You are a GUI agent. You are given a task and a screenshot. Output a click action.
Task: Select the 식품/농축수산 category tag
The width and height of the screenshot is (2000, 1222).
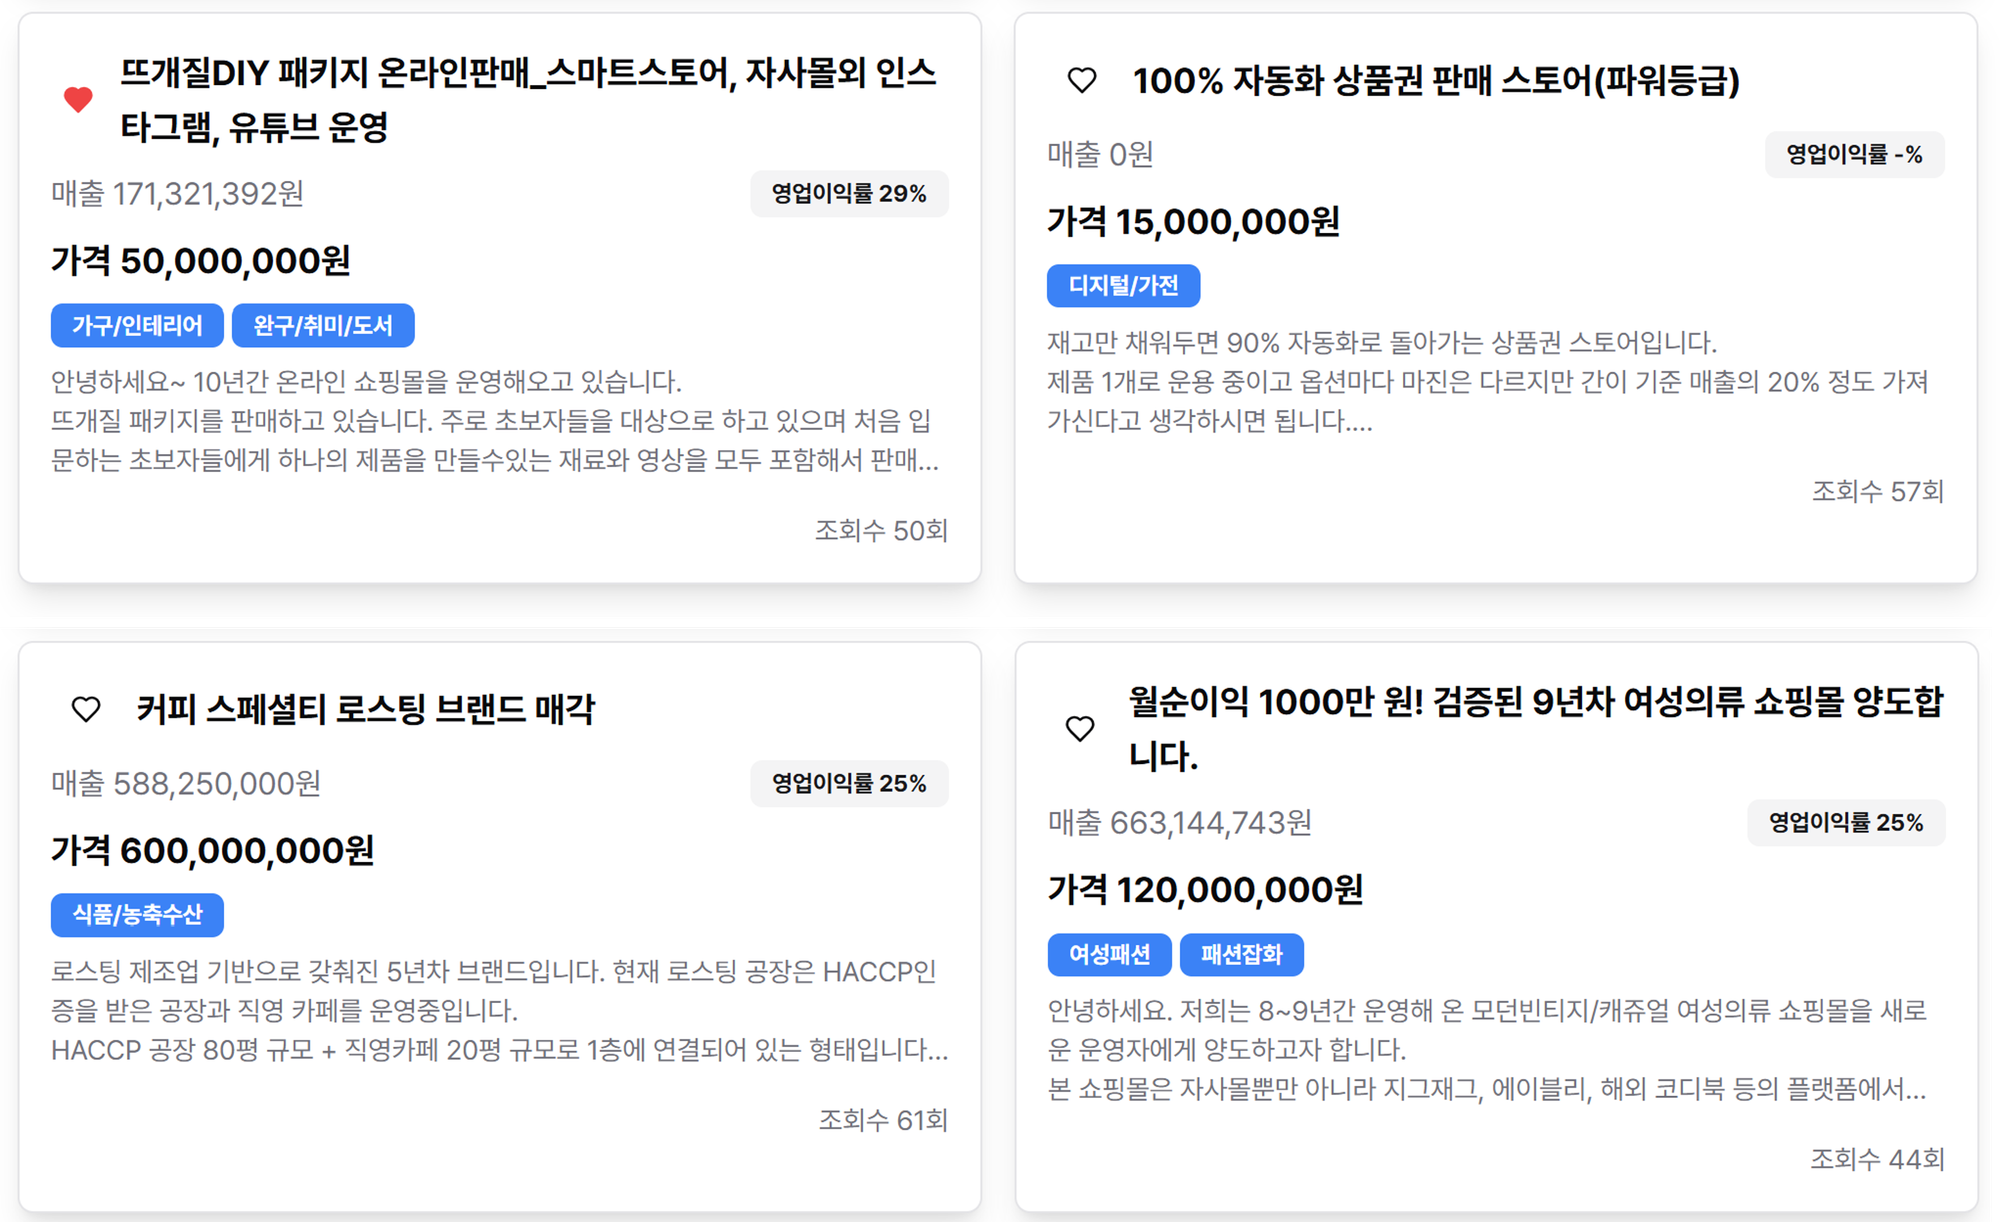click(x=137, y=915)
